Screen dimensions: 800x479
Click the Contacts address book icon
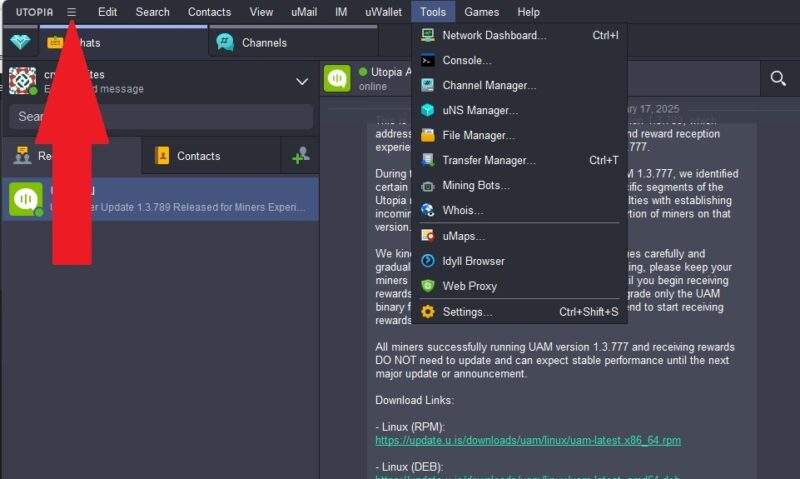[x=162, y=156]
